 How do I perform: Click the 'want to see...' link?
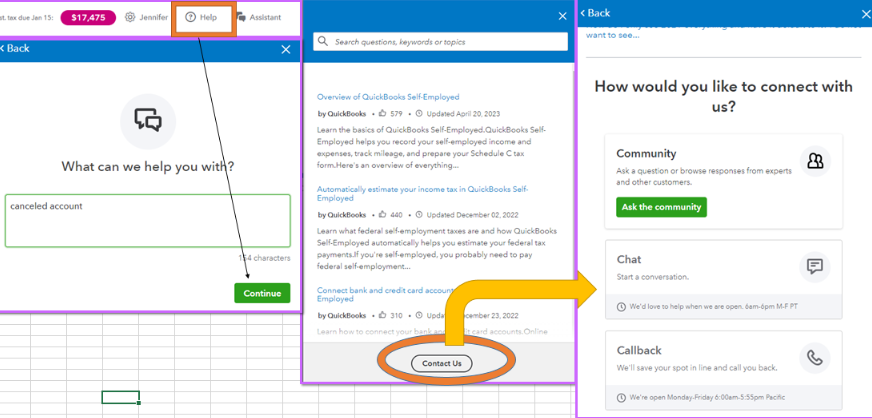tap(613, 34)
